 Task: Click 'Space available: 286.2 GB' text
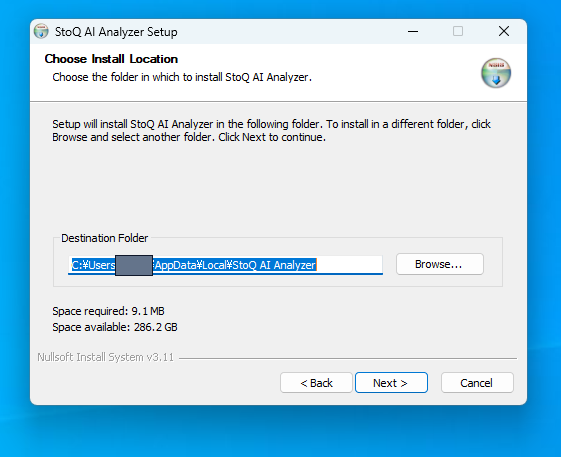click(115, 327)
